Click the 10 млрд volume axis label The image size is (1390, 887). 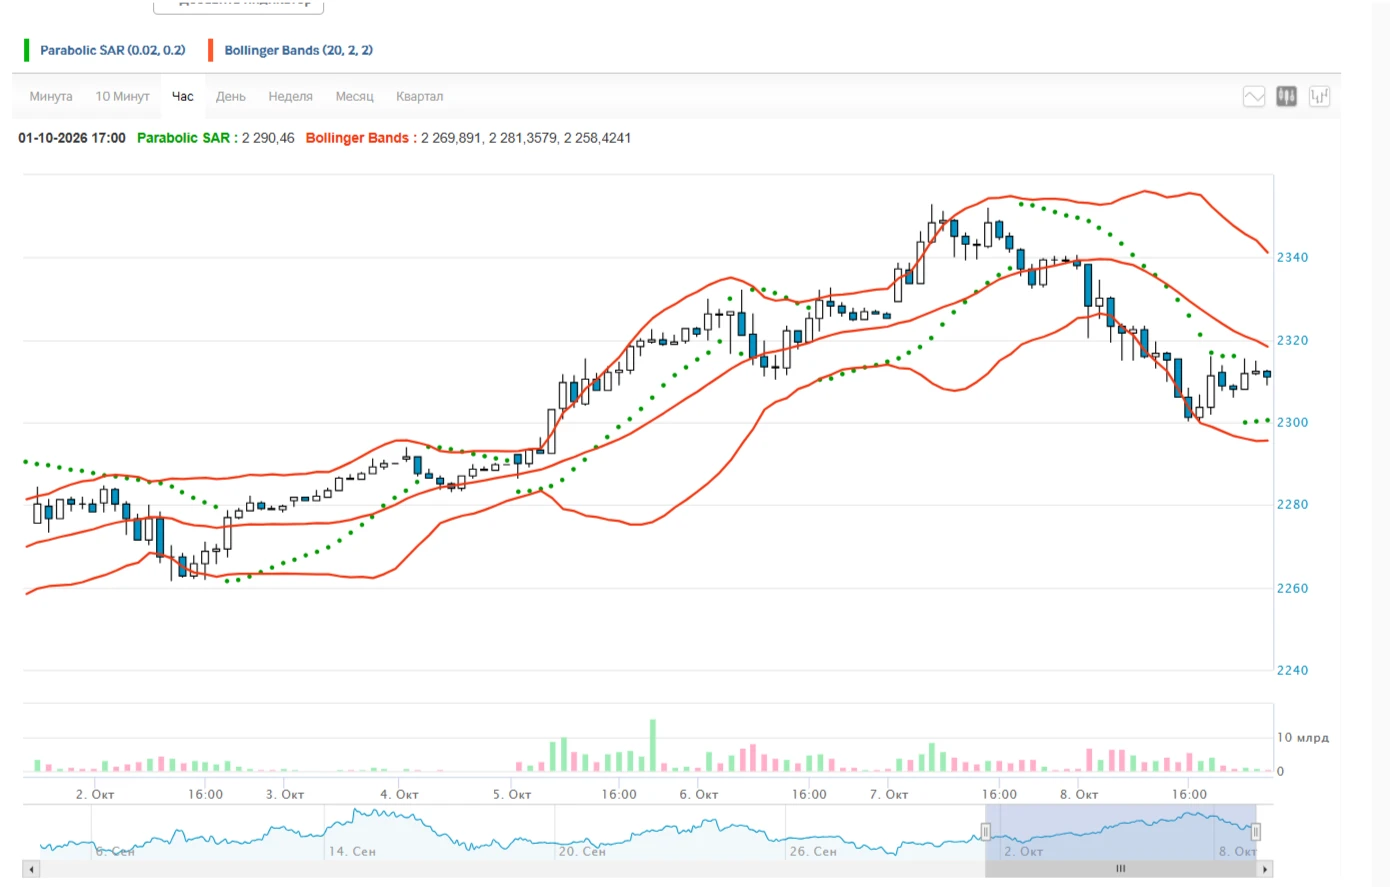click(1303, 737)
